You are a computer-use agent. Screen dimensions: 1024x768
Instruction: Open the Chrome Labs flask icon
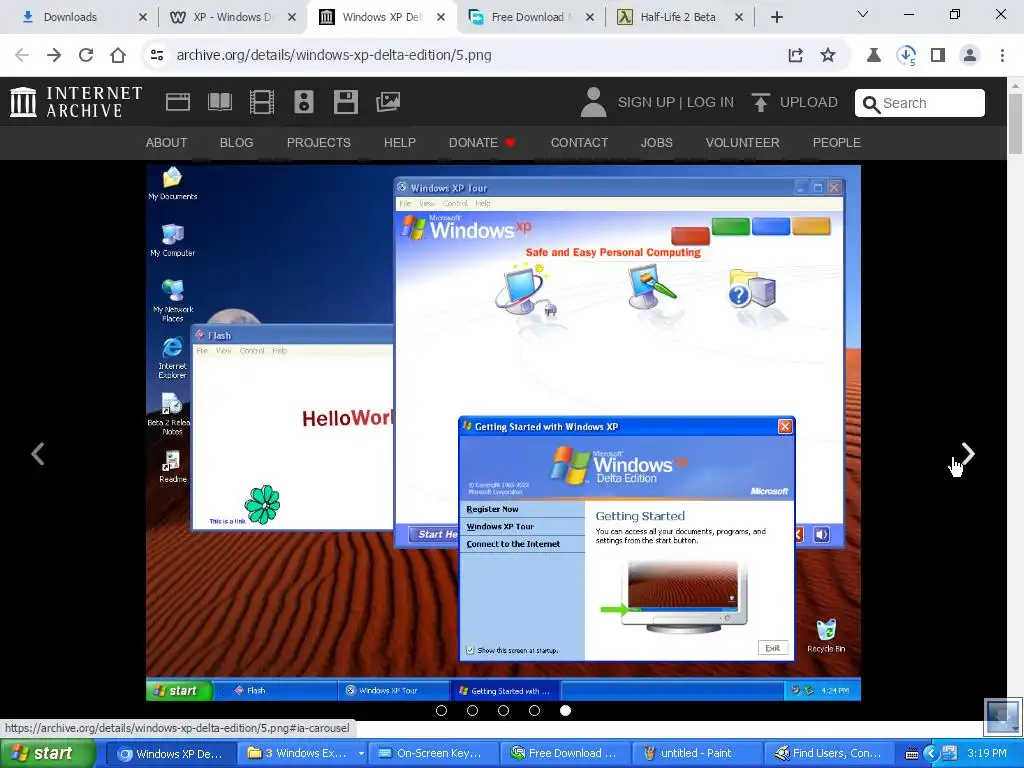click(x=873, y=55)
